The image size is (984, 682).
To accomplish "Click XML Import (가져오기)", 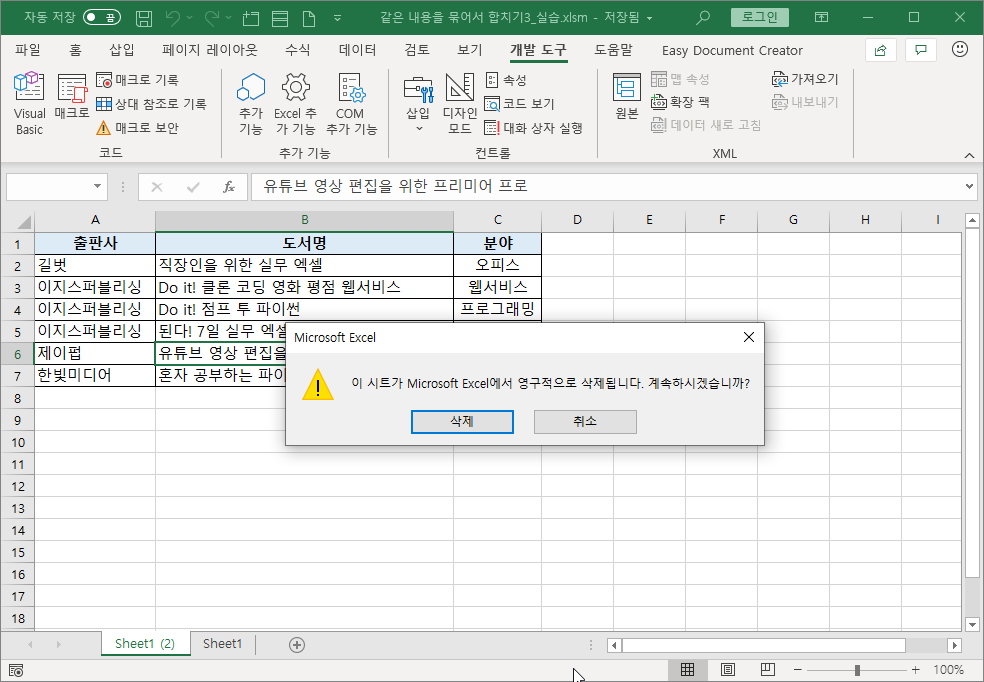I will pyautogui.click(x=805, y=78).
